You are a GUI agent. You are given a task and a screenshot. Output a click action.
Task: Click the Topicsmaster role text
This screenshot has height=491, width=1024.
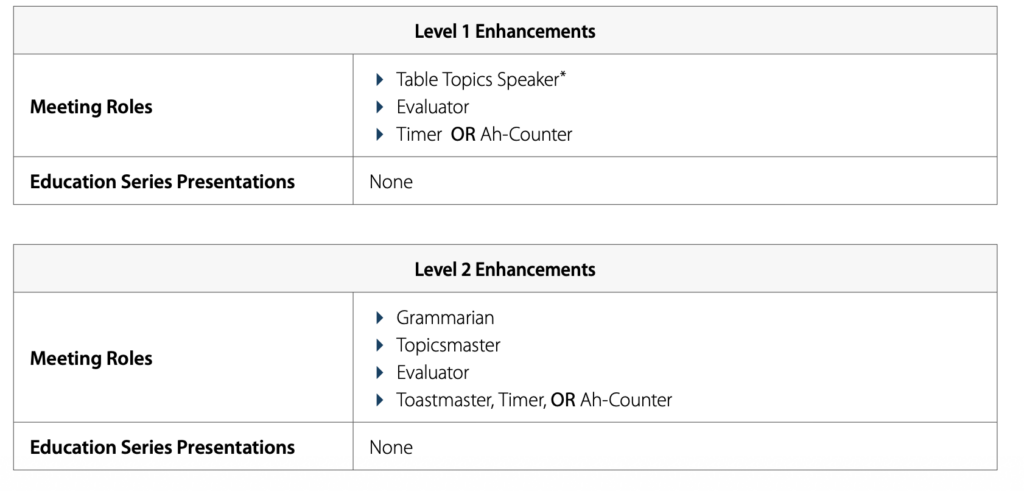(448, 345)
